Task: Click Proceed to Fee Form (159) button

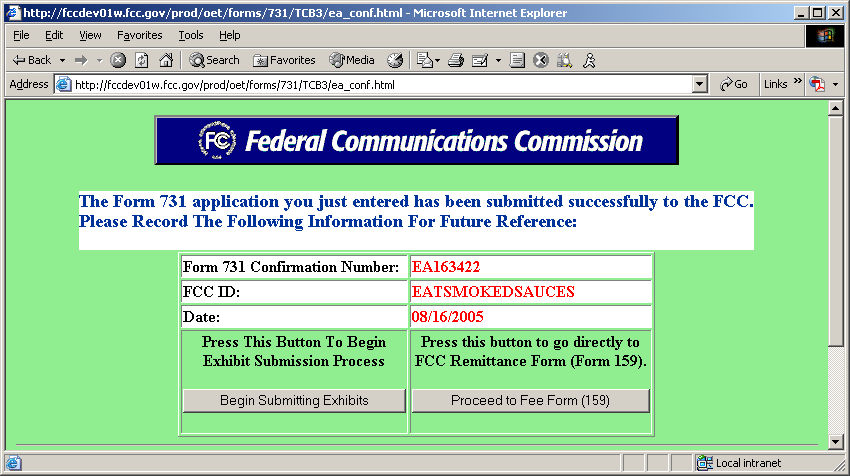Action: (530, 401)
